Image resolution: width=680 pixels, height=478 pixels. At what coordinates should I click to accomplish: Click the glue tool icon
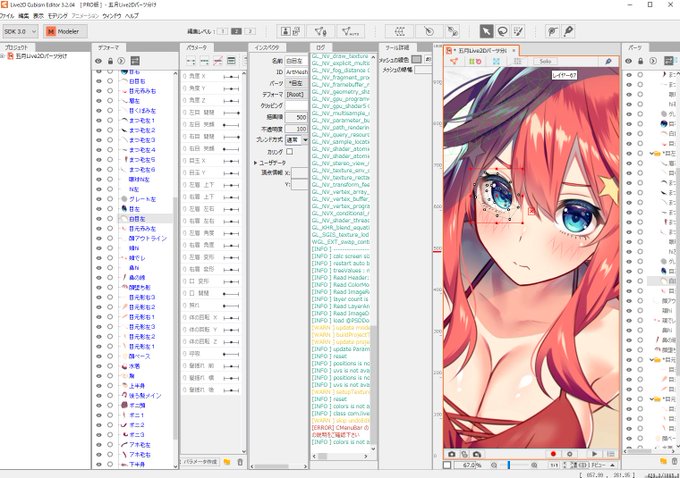pos(568,31)
